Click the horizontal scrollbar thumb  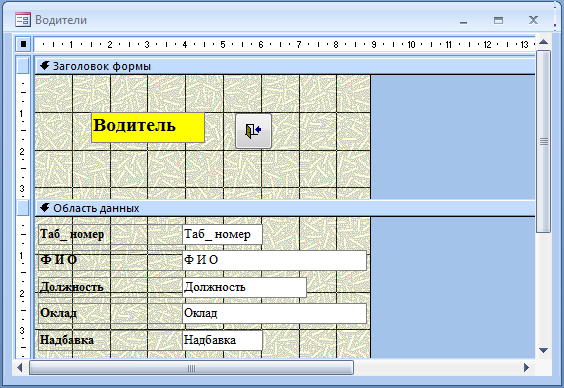point(191,368)
